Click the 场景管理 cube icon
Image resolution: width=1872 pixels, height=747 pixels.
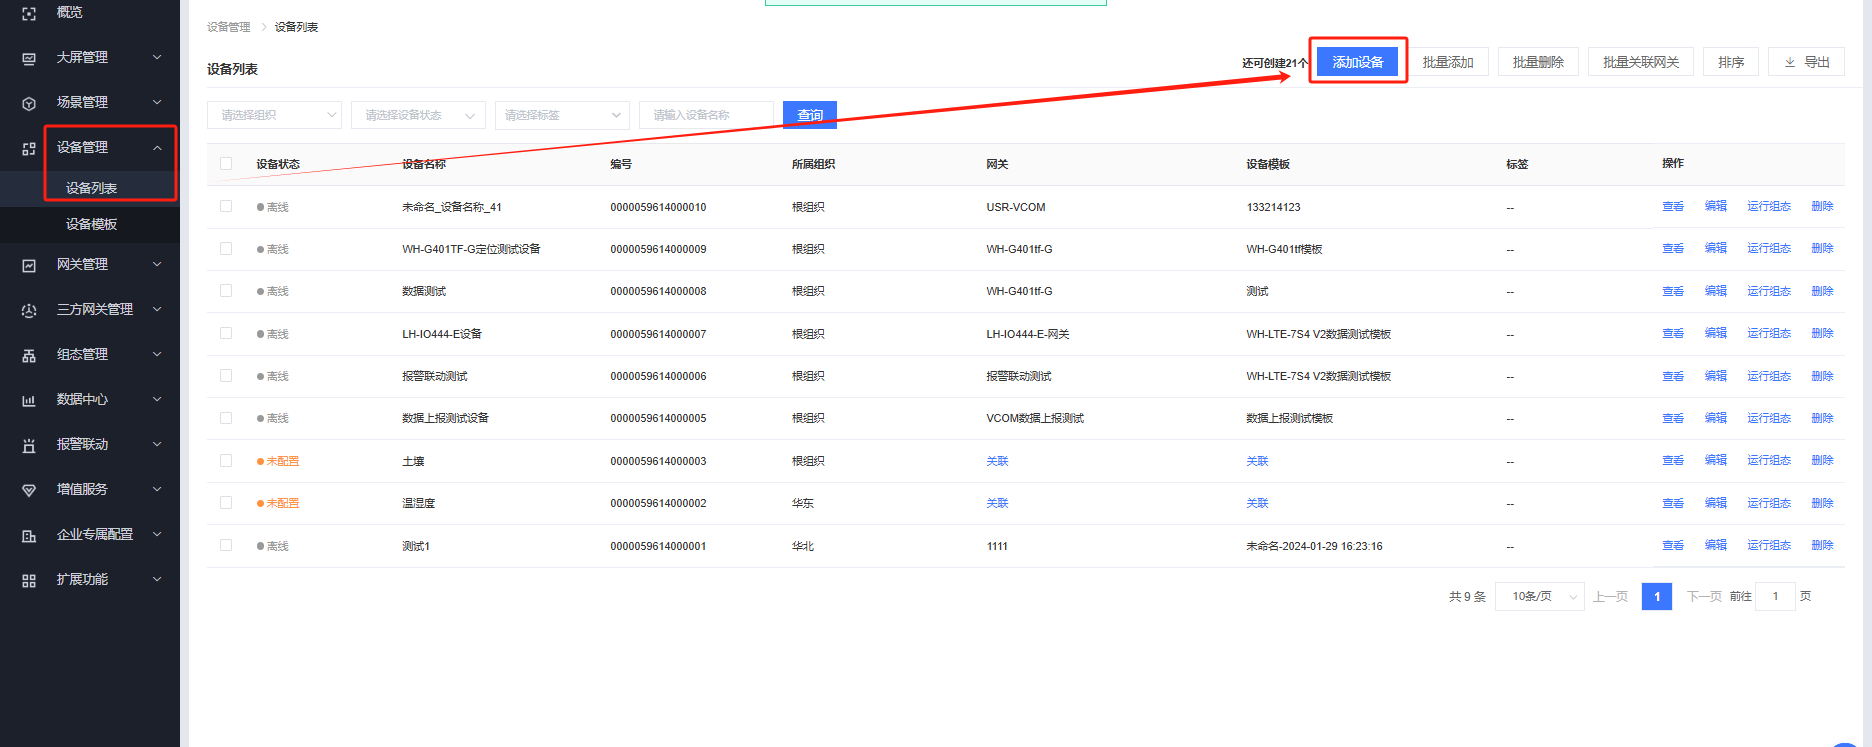tap(29, 103)
